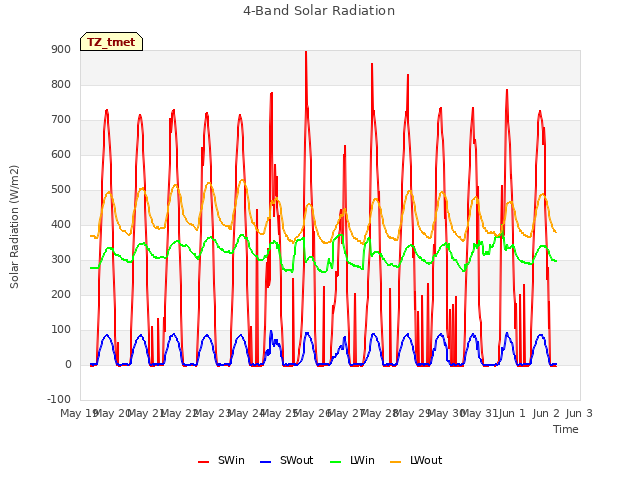Click the chart title 4-Band Solar Radiation
640x480 pixels.
[319, 11]
